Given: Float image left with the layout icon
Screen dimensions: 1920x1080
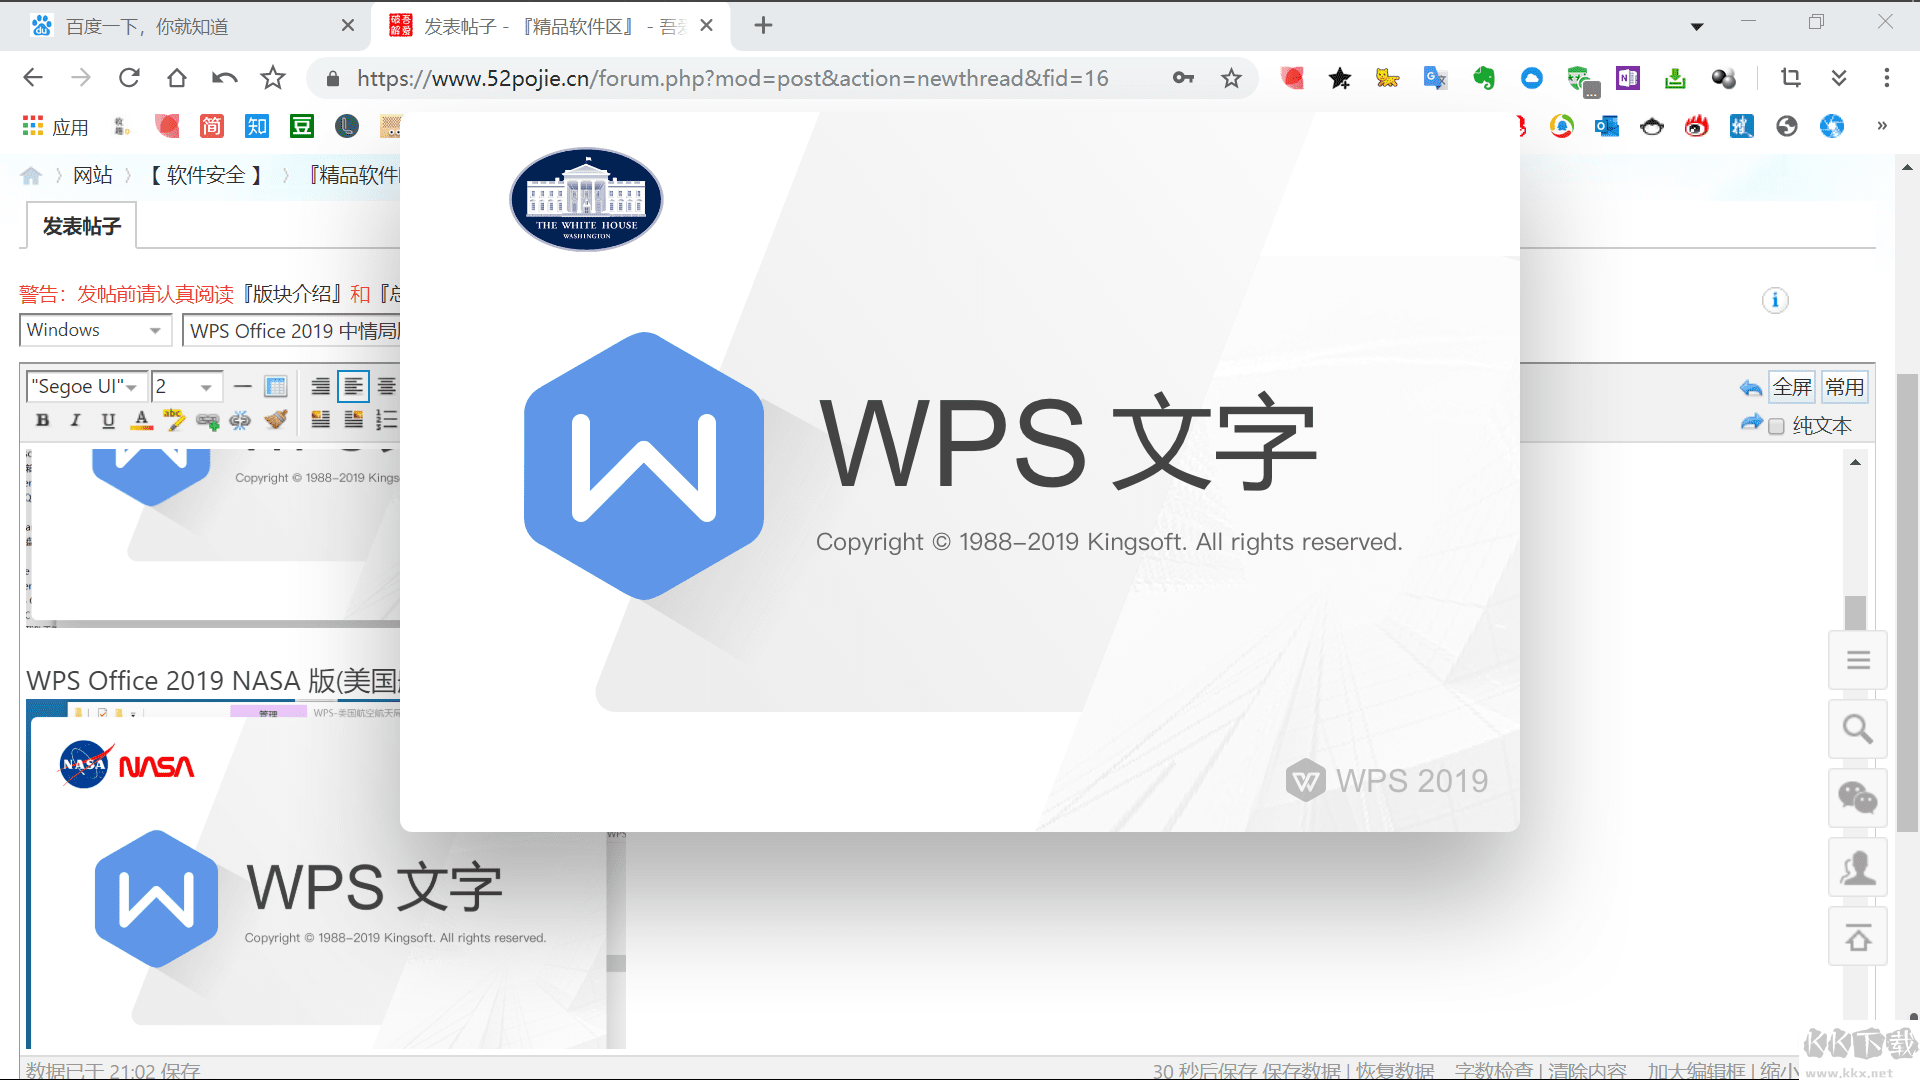Looking at the screenshot, I should [320, 420].
